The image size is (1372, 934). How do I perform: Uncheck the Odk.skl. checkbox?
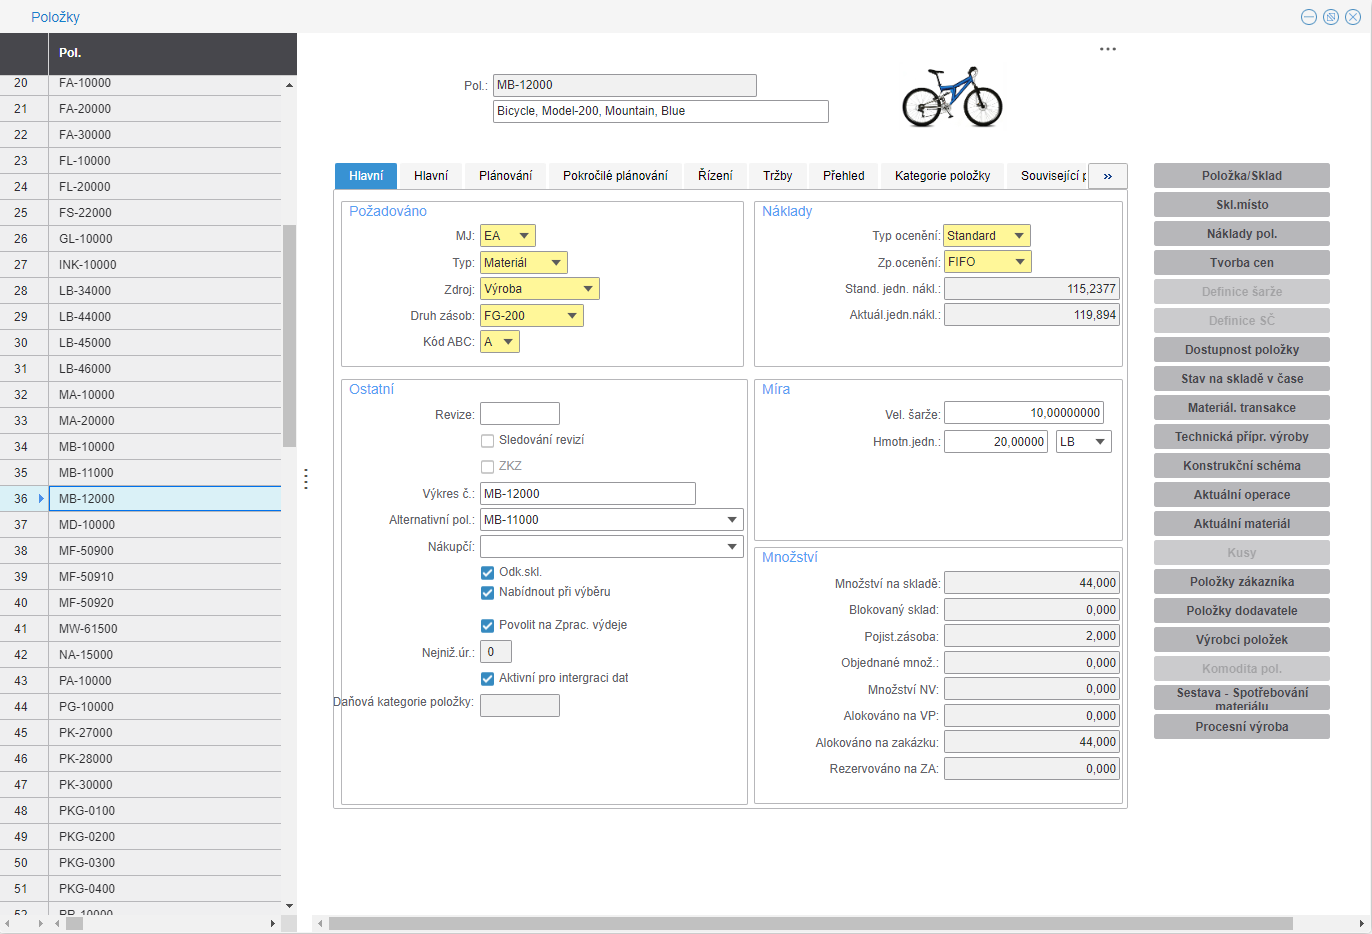pyautogui.click(x=487, y=572)
